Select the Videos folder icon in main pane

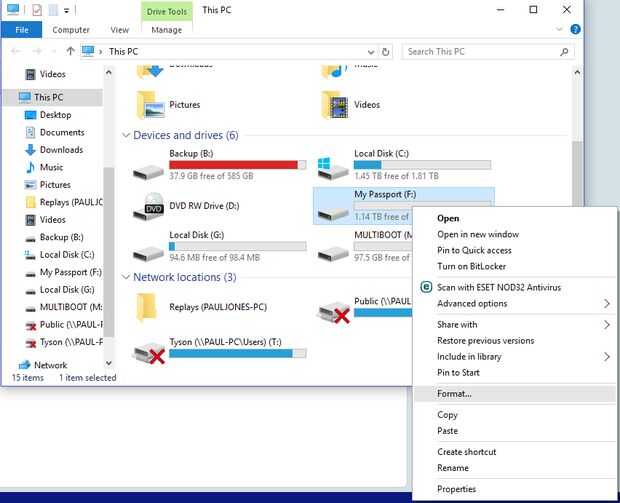(335, 105)
